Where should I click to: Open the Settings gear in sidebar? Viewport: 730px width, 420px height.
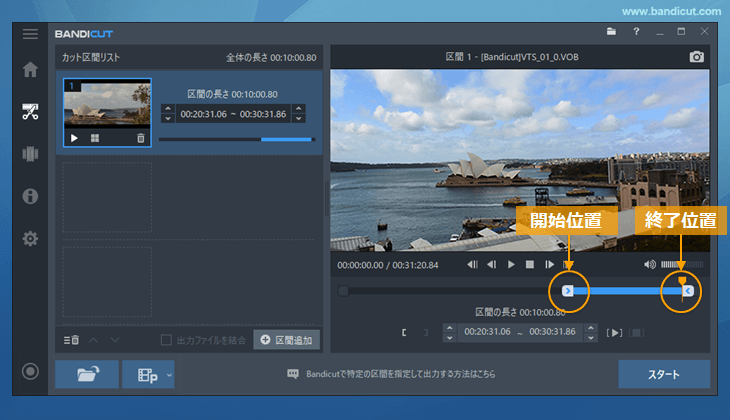pyautogui.click(x=30, y=239)
